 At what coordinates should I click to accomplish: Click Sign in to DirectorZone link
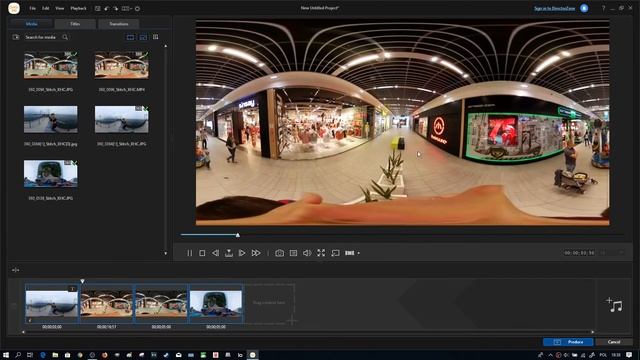[x=554, y=8]
